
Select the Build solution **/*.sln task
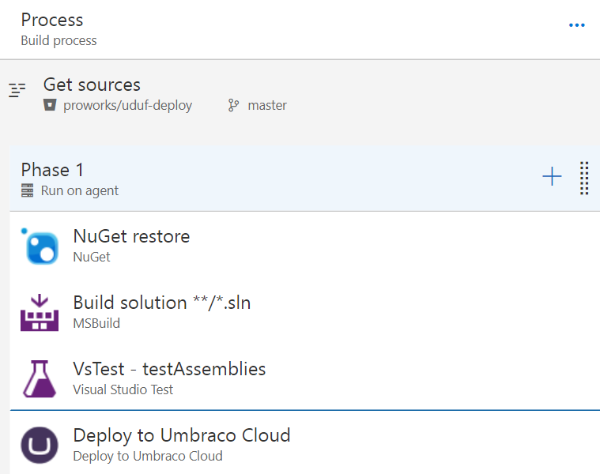click(x=162, y=303)
